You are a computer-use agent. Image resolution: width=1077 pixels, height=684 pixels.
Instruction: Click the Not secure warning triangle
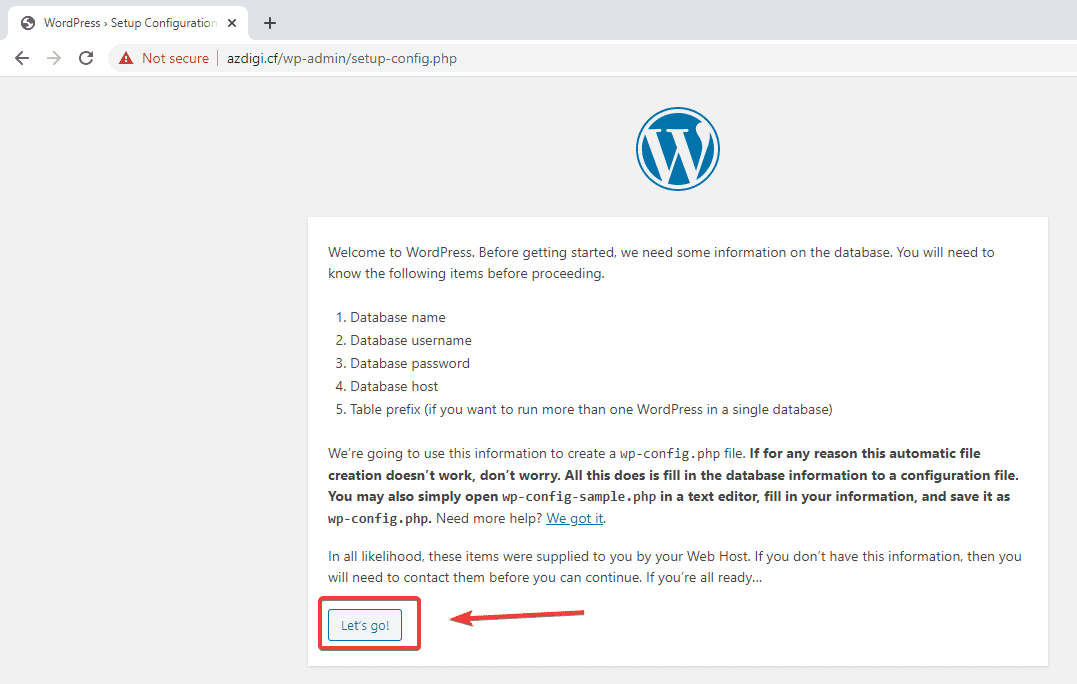click(126, 58)
